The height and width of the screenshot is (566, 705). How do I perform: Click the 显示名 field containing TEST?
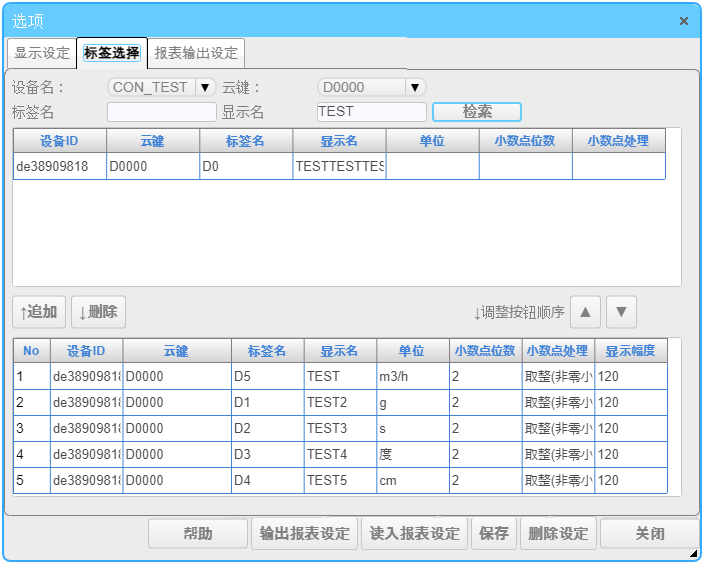click(371, 112)
